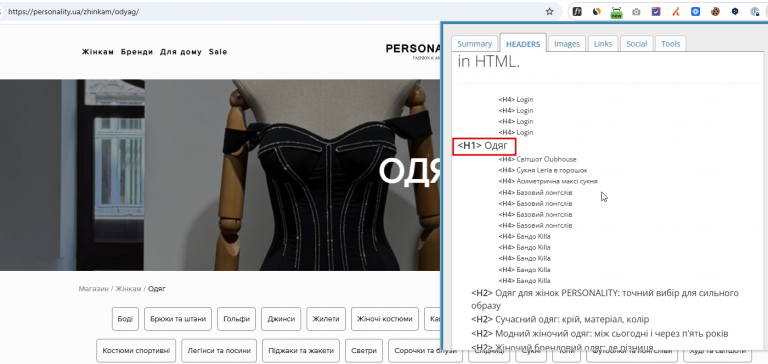768x364 pixels.
Task: Select the HEADERS tab
Action: click(523, 44)
